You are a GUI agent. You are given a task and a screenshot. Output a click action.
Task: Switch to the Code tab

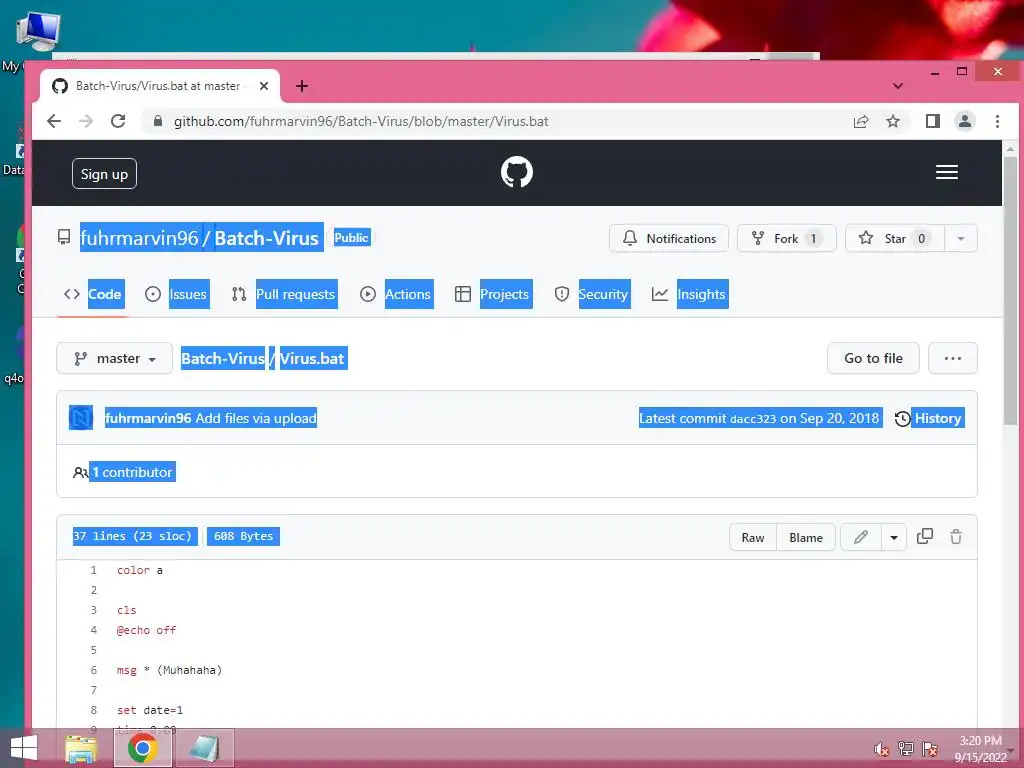coord(93,295)
